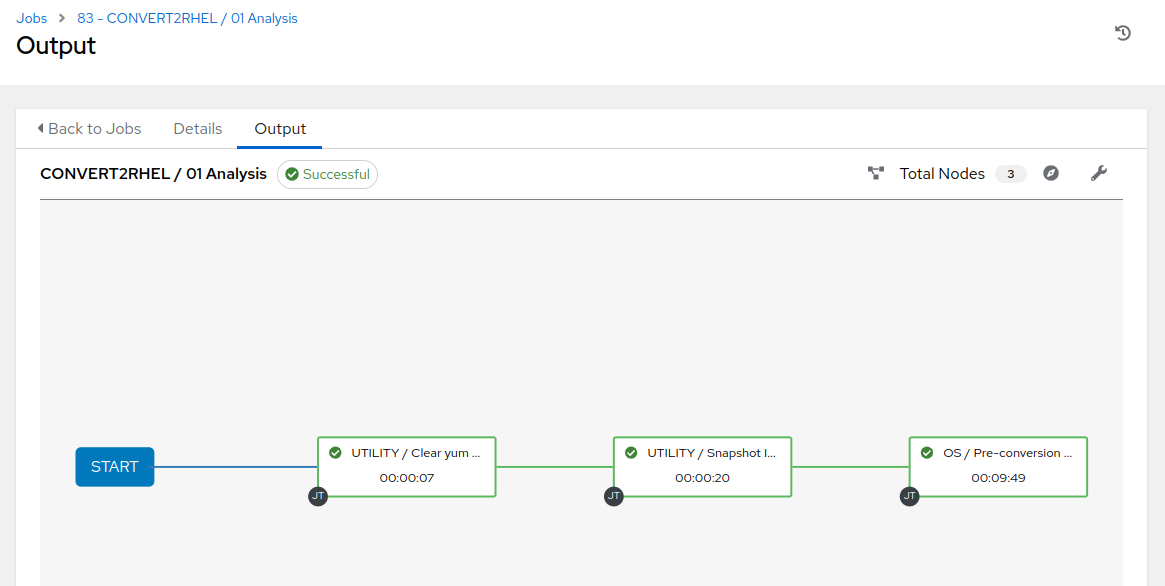Viewport: 1165px width, 586px height.
Task: Click the Successful status check icon
Action: [x=292, y=175]
